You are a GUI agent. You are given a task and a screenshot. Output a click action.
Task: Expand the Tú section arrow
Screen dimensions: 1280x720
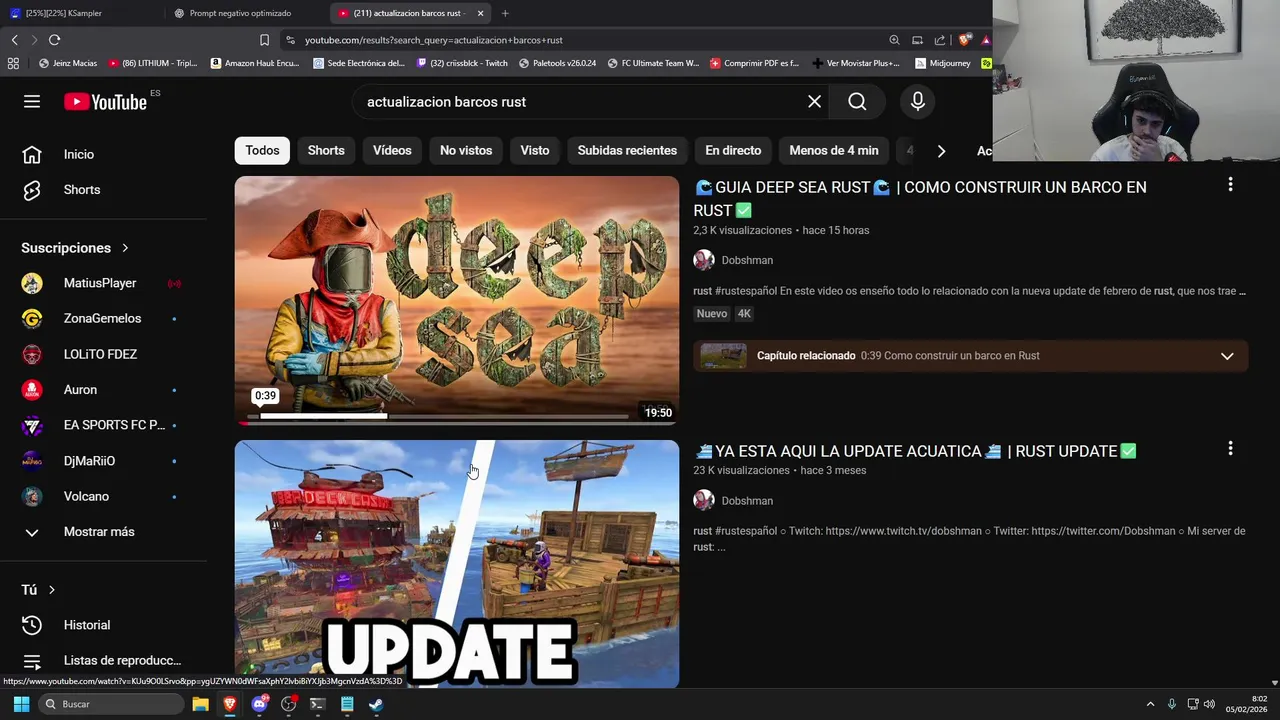pos(51,590)
